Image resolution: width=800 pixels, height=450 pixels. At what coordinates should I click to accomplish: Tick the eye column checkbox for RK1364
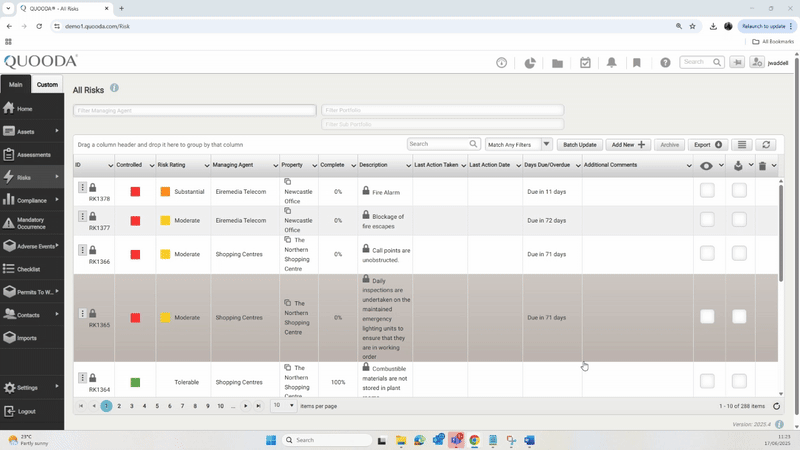707,381
